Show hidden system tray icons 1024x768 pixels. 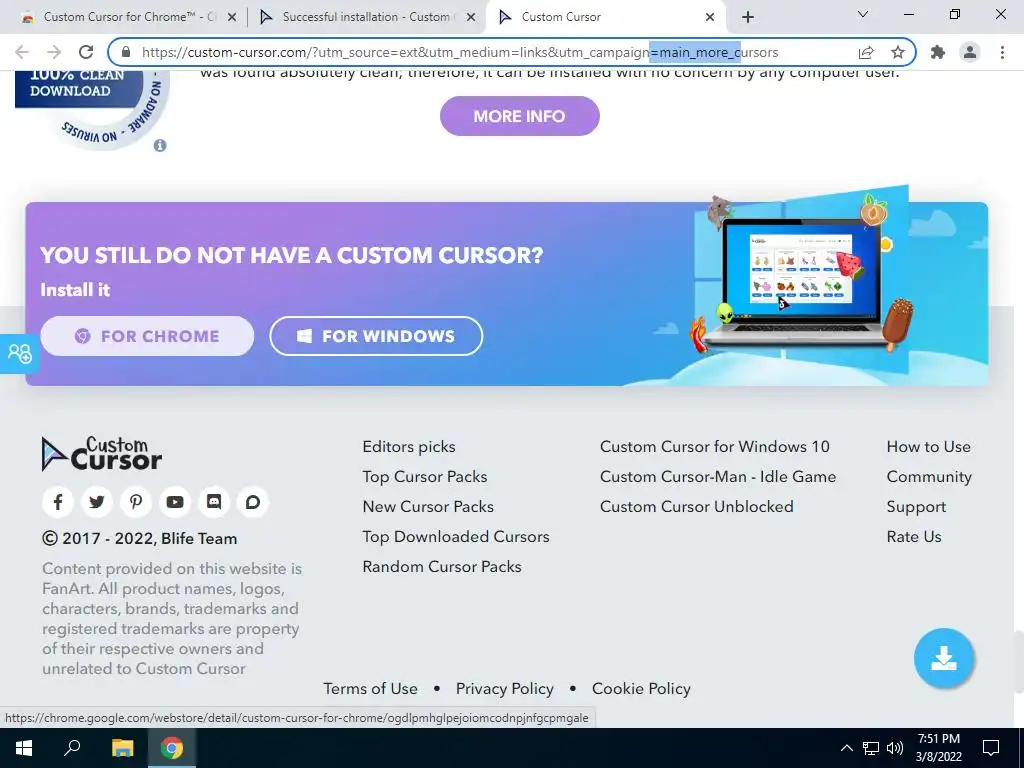tap(846, 748)
